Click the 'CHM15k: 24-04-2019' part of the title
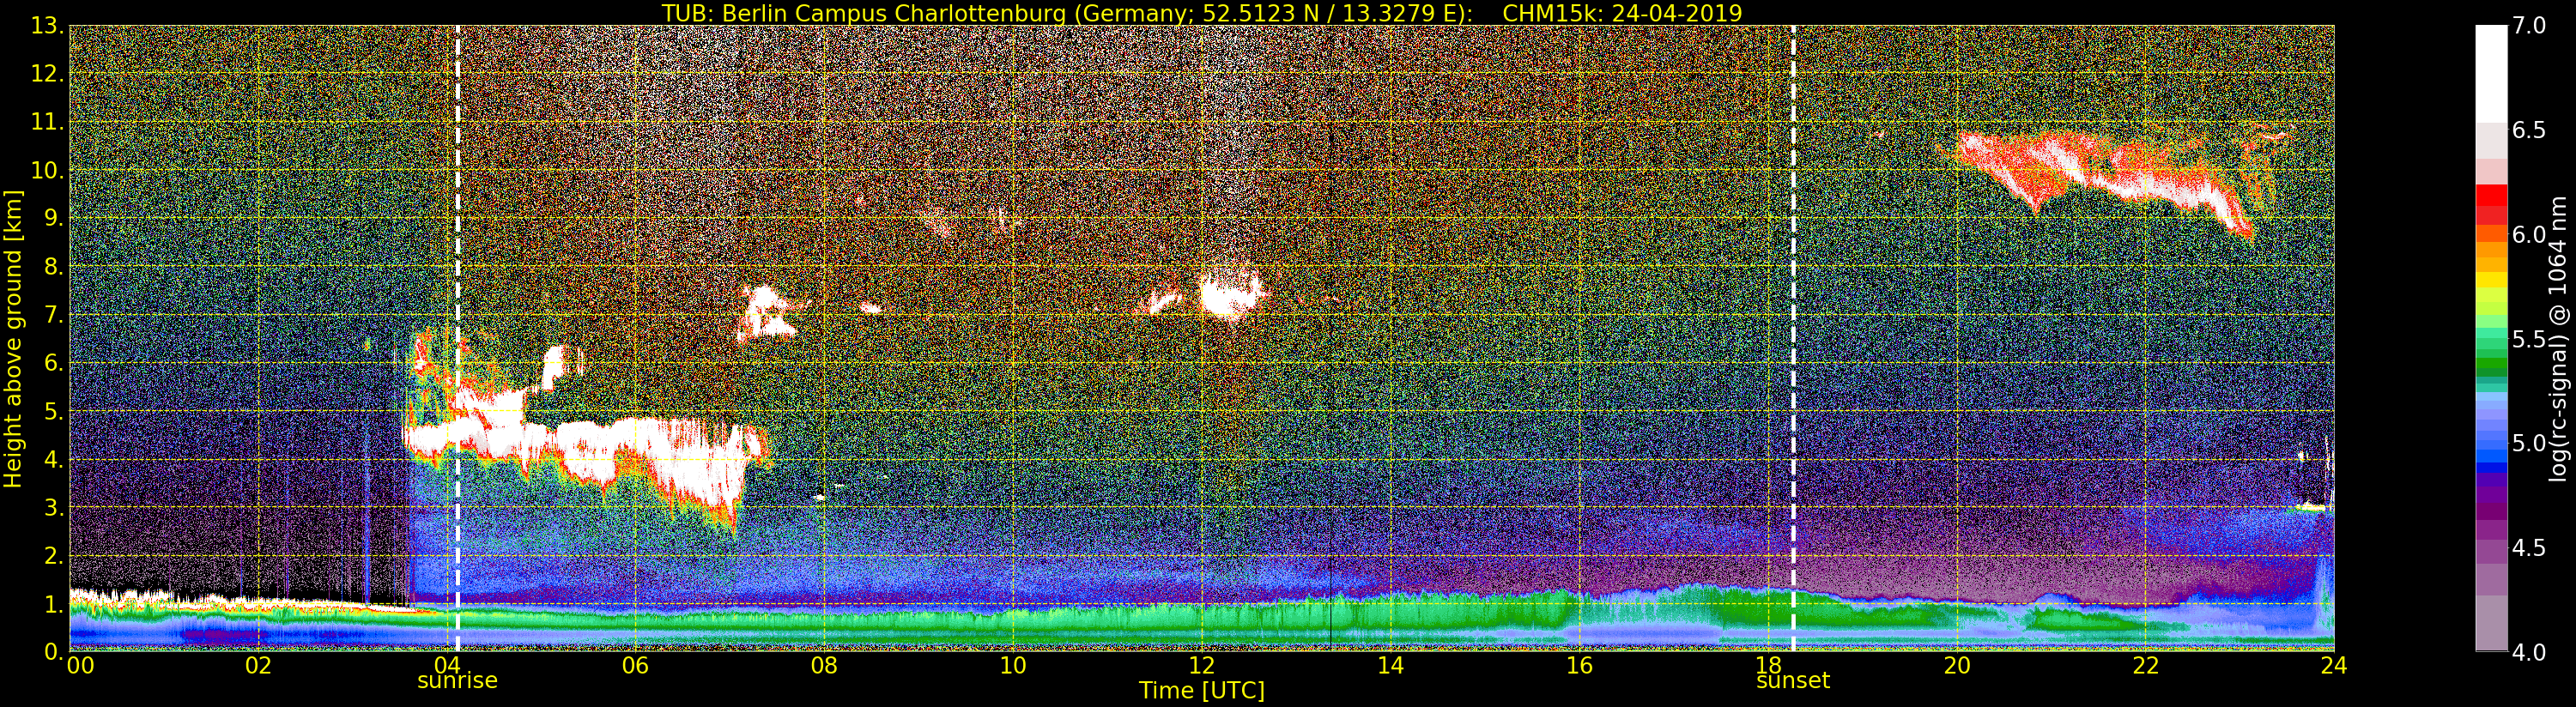The image size is (2576, 707). pyautogui.click(x=1622, y=13)
